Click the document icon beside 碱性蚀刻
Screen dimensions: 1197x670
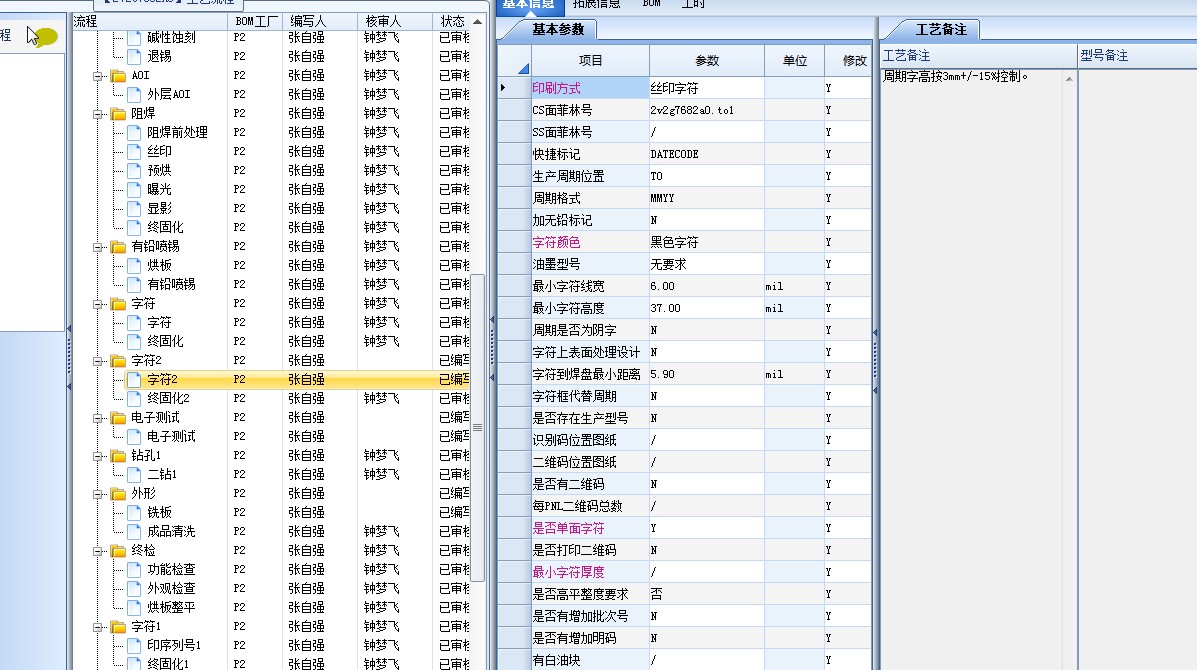[134, 37]
